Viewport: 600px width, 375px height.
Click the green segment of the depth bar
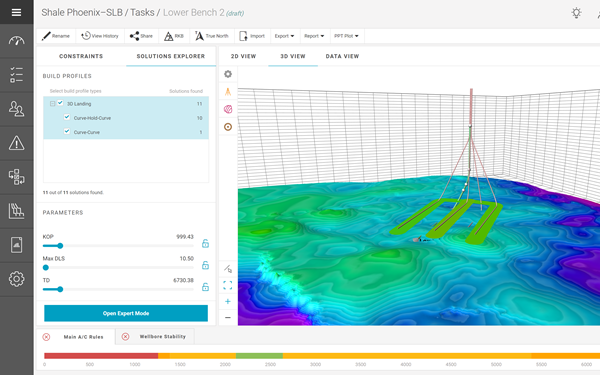(x=259, y=356)
